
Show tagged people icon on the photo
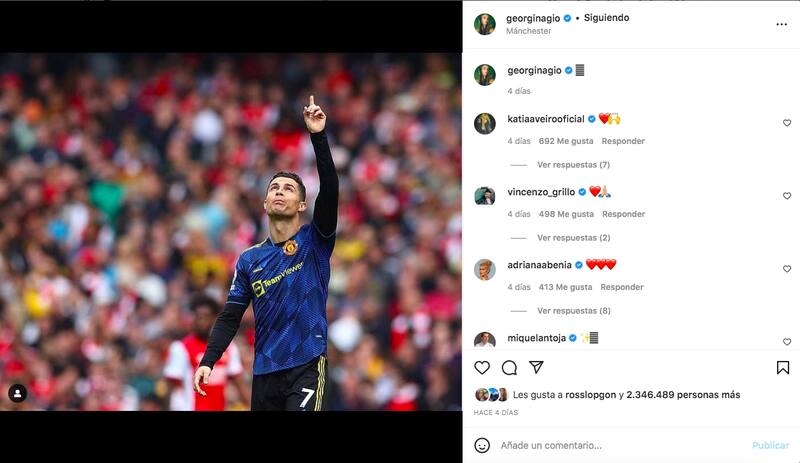pos(17,393)
